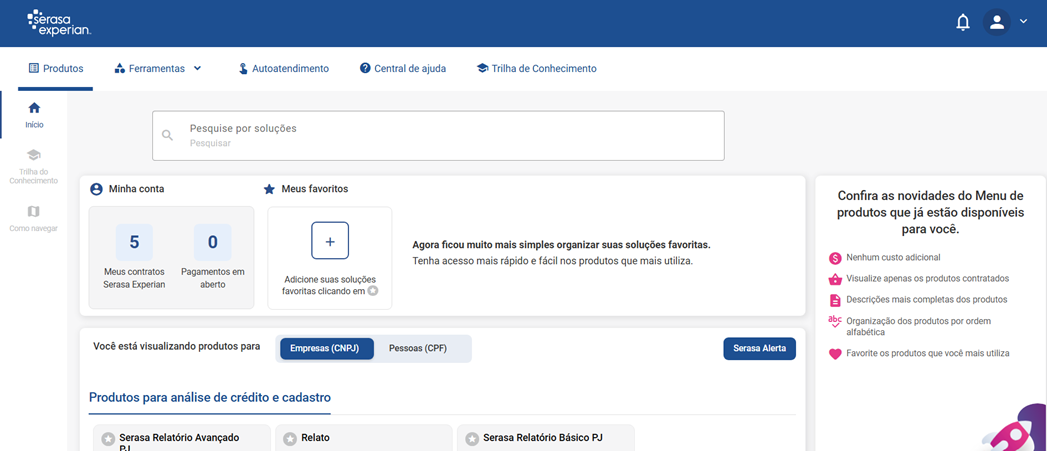Viewport: 1047px width, 451px height.
Task: Click the Meus favoritos star icon
Action: tap(269, 189)
